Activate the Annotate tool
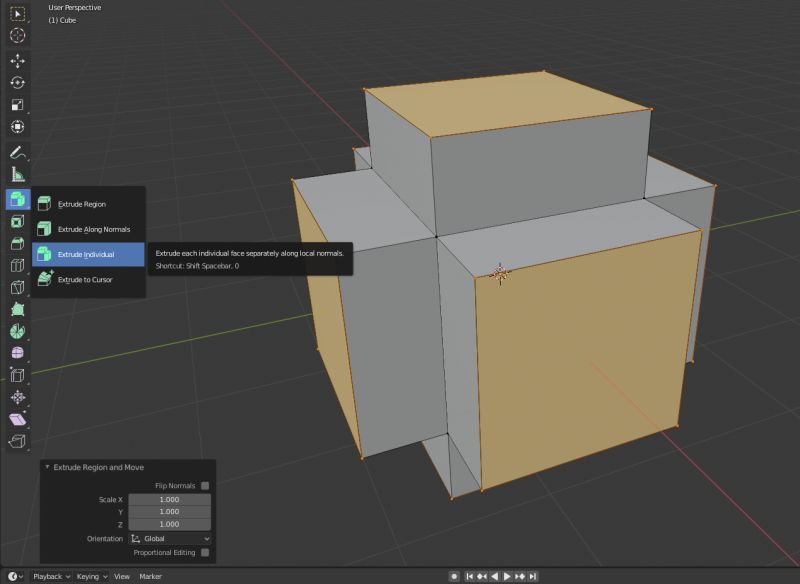The height and width of the screenshot is (584, 800). tap(14, 153)
